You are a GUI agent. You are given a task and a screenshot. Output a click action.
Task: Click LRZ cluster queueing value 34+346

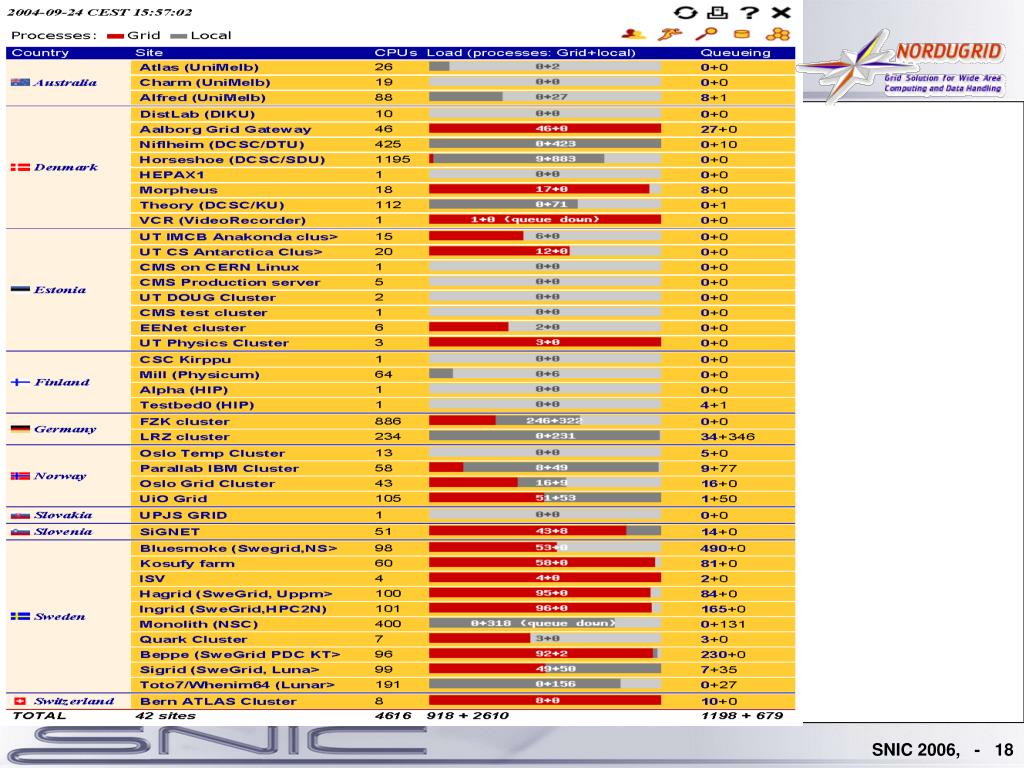tap(728, 436)
